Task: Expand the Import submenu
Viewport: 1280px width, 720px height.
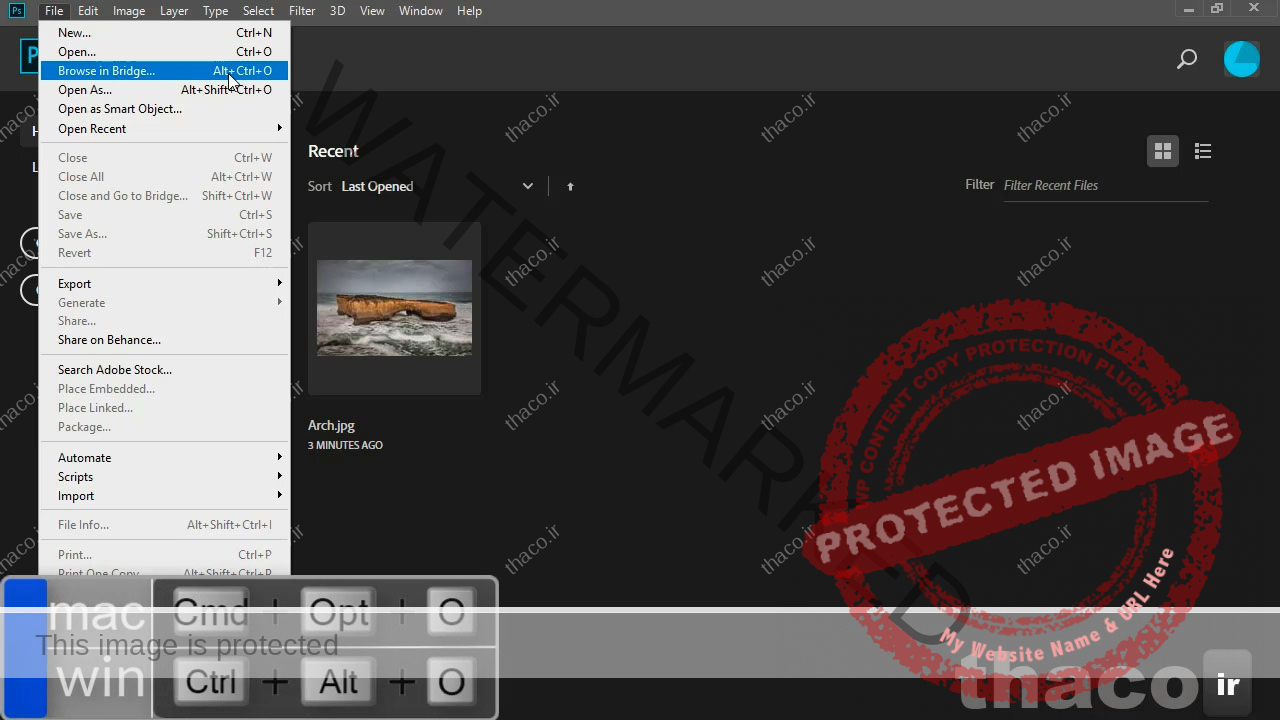Action: coord(164,496)
